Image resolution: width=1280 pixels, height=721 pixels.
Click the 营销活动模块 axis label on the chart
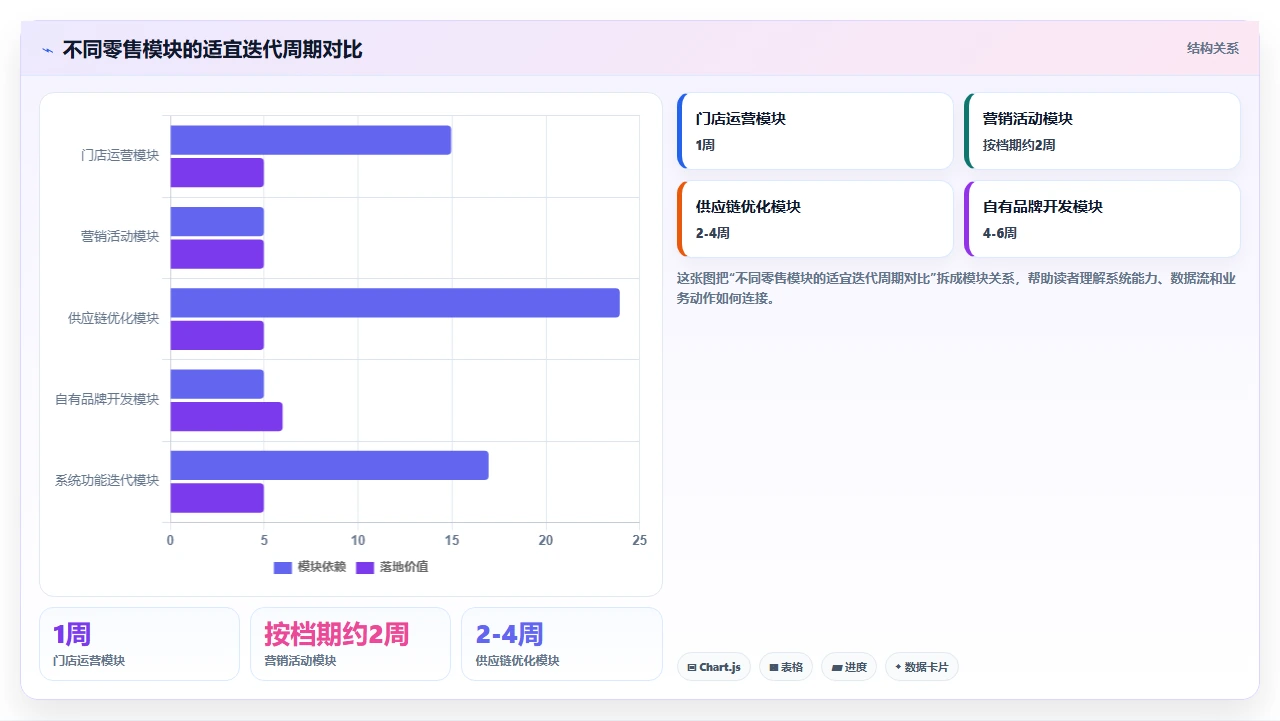point(120,237)
